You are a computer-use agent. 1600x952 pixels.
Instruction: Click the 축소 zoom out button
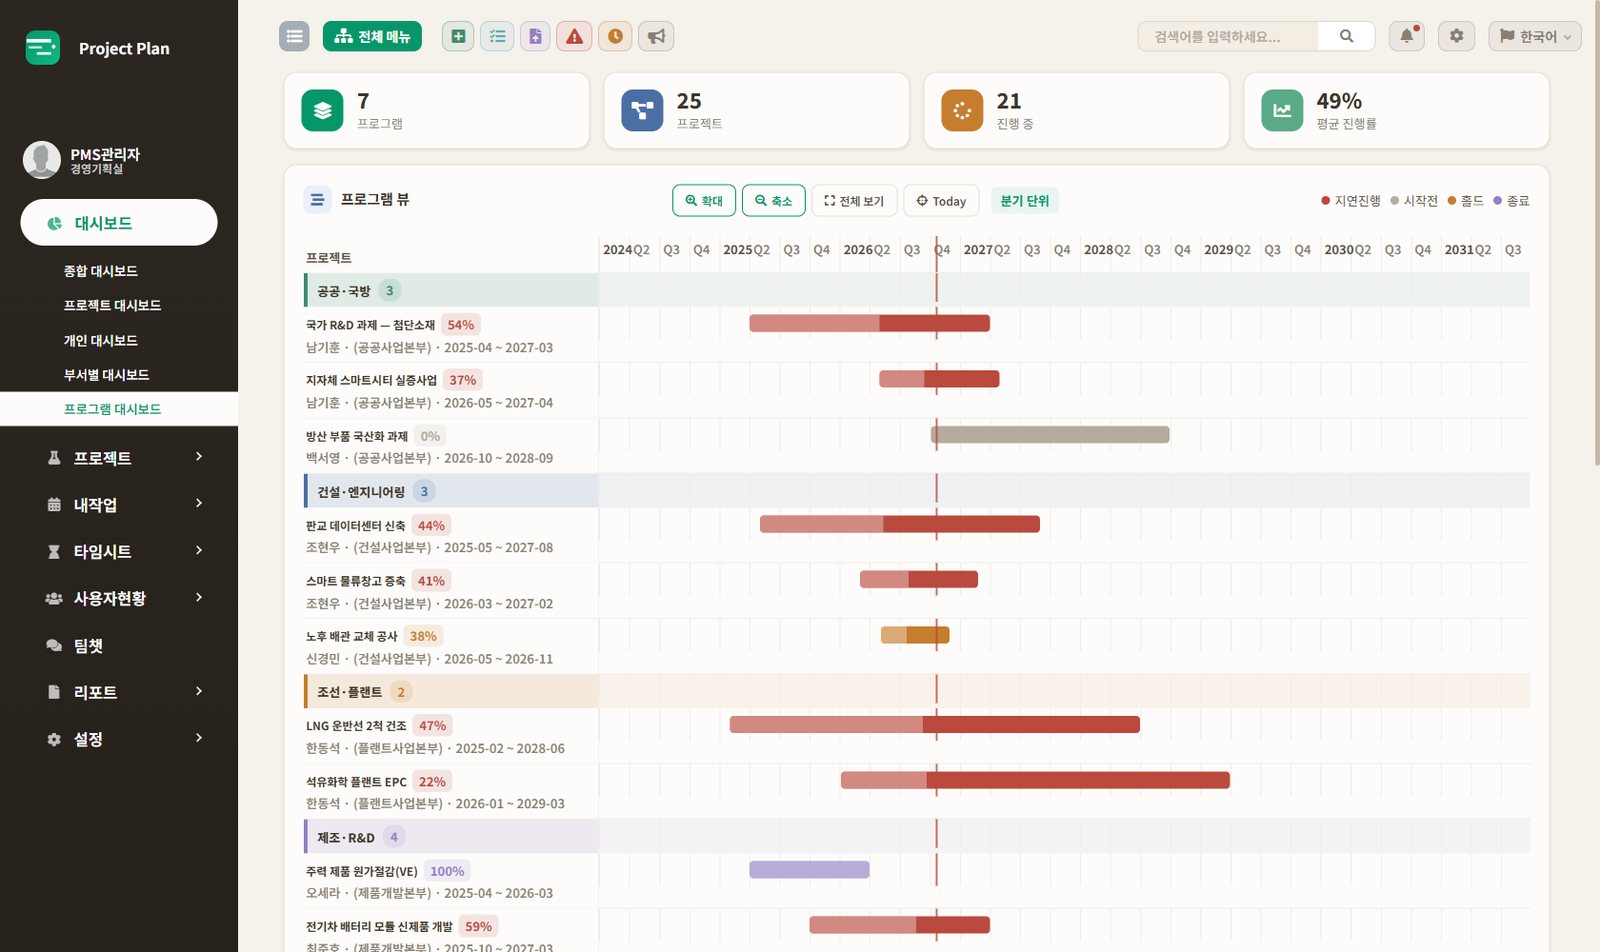point(773,200)
